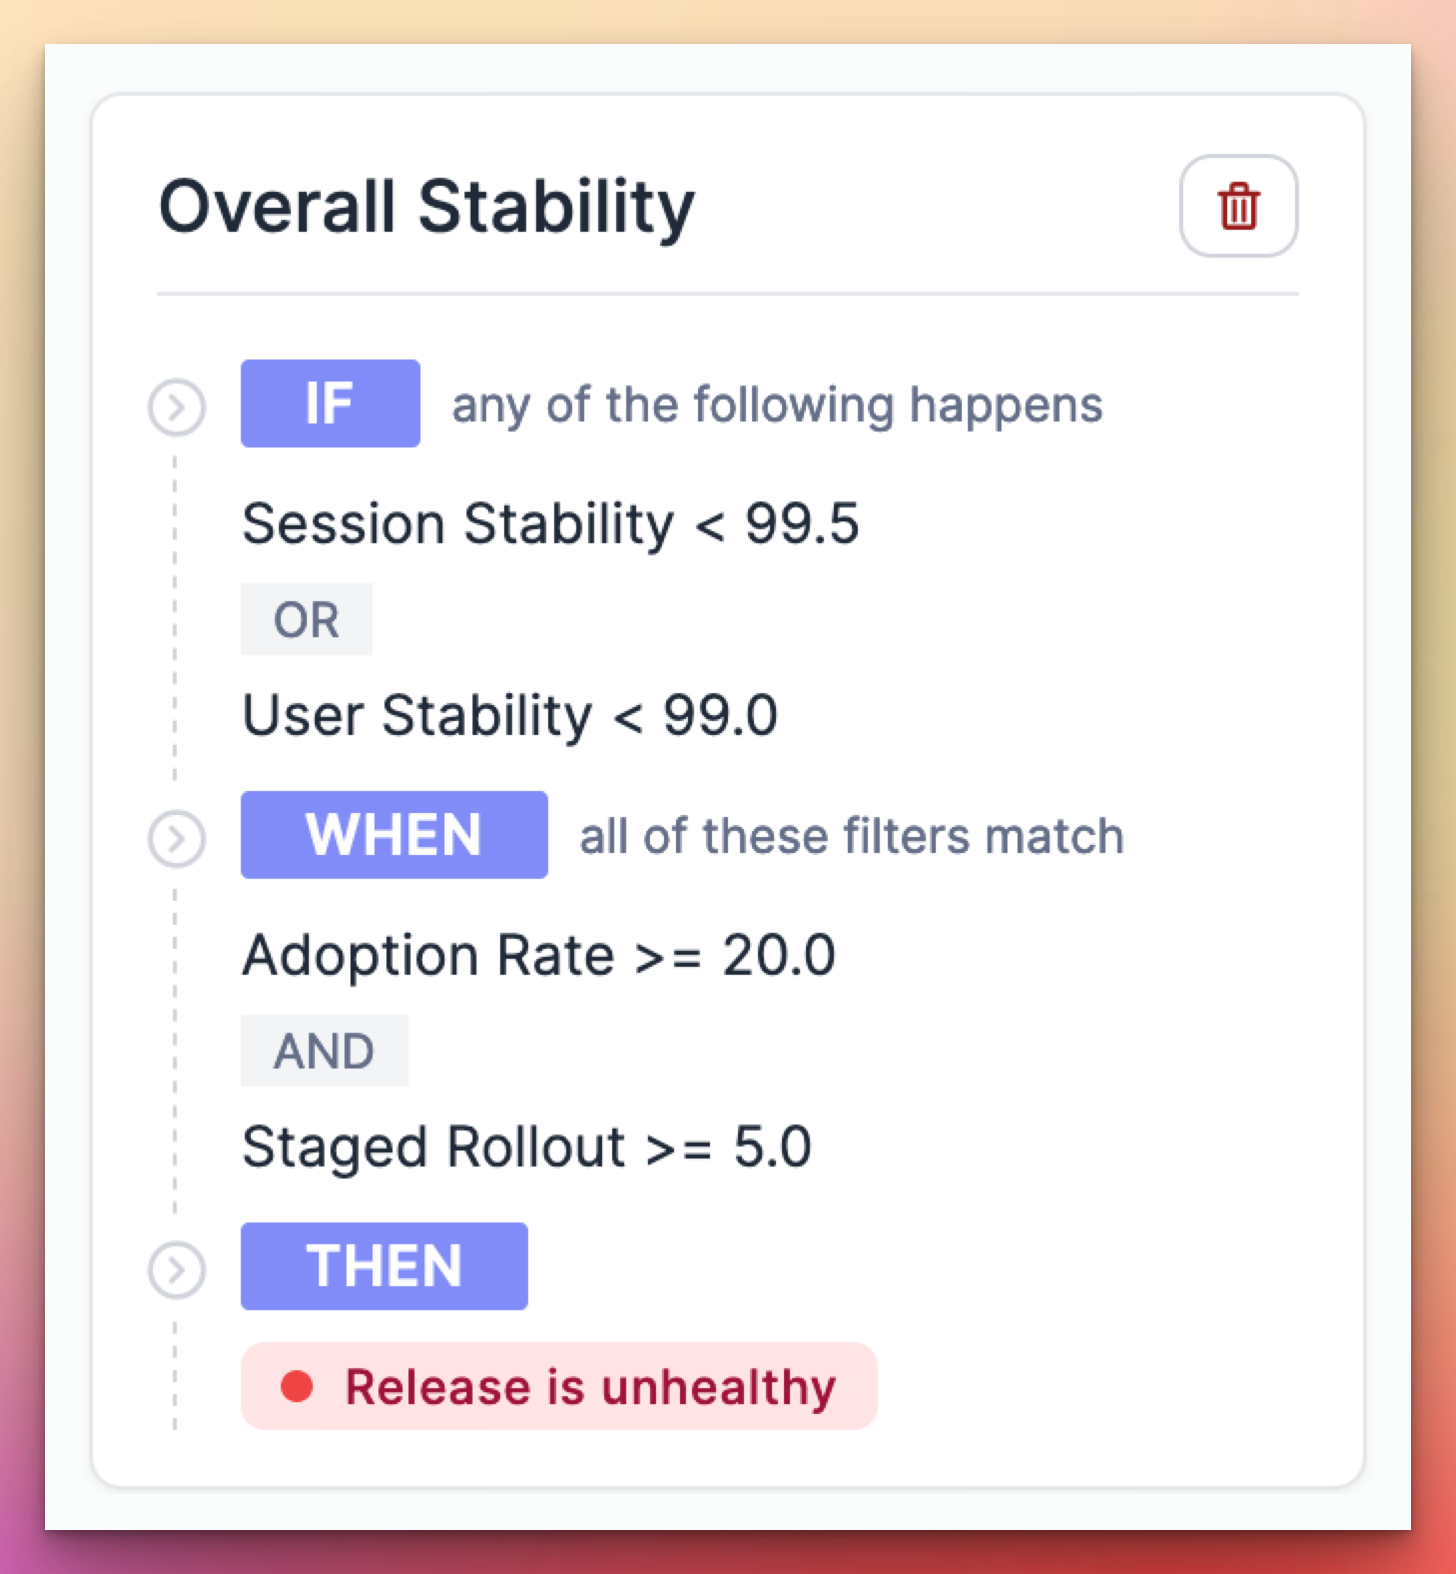Viewport: 1456px width, 1574px height.
Task: Expand the THEN section chevron
Action: tap(177, 1271)
